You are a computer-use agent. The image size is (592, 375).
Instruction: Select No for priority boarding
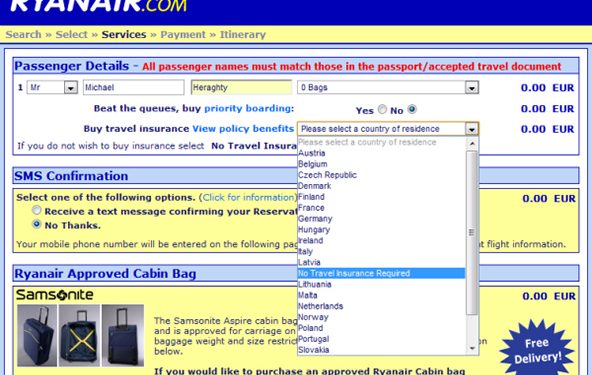pyautogui.click(x=412, y=110)
